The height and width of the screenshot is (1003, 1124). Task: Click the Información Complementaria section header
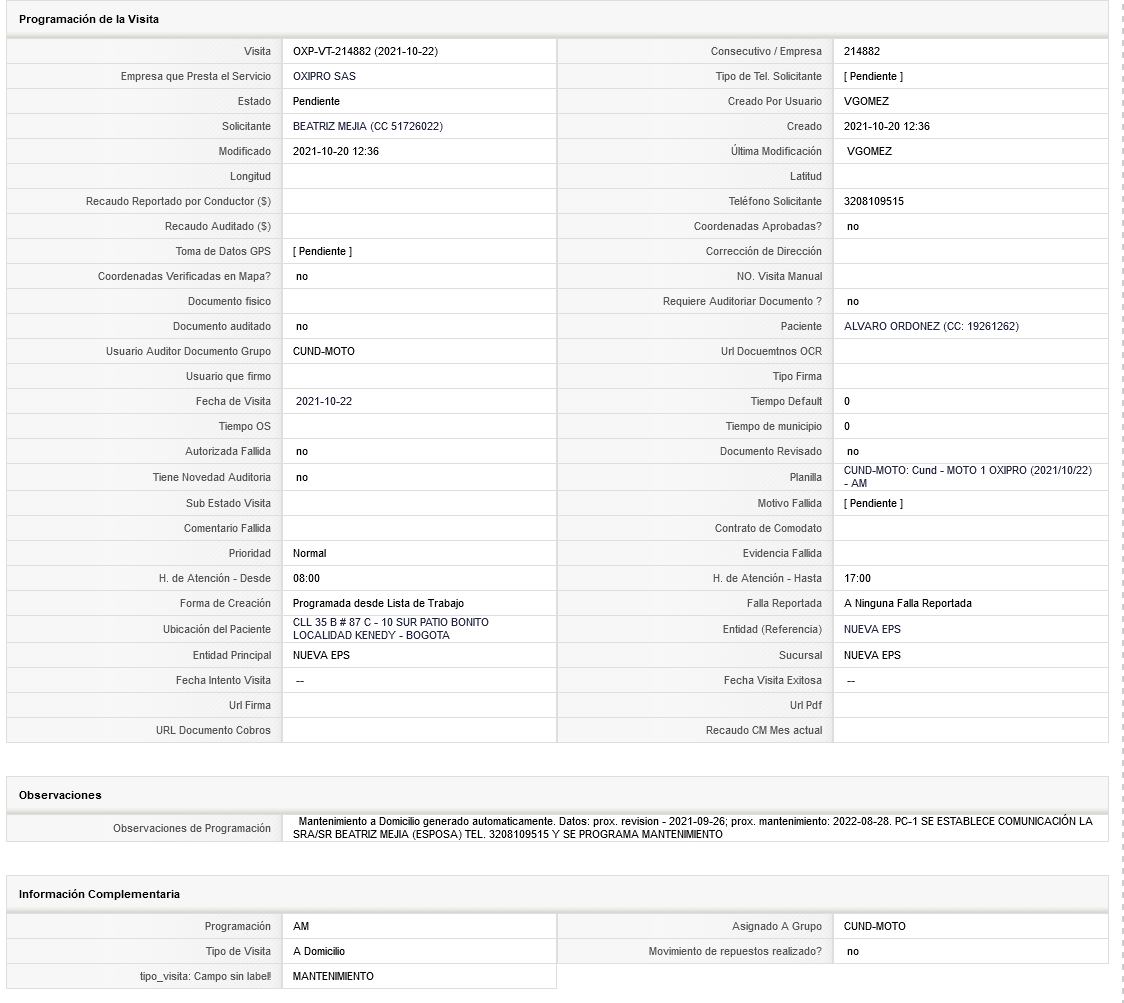pyautogui.click(x=99, y=894)
